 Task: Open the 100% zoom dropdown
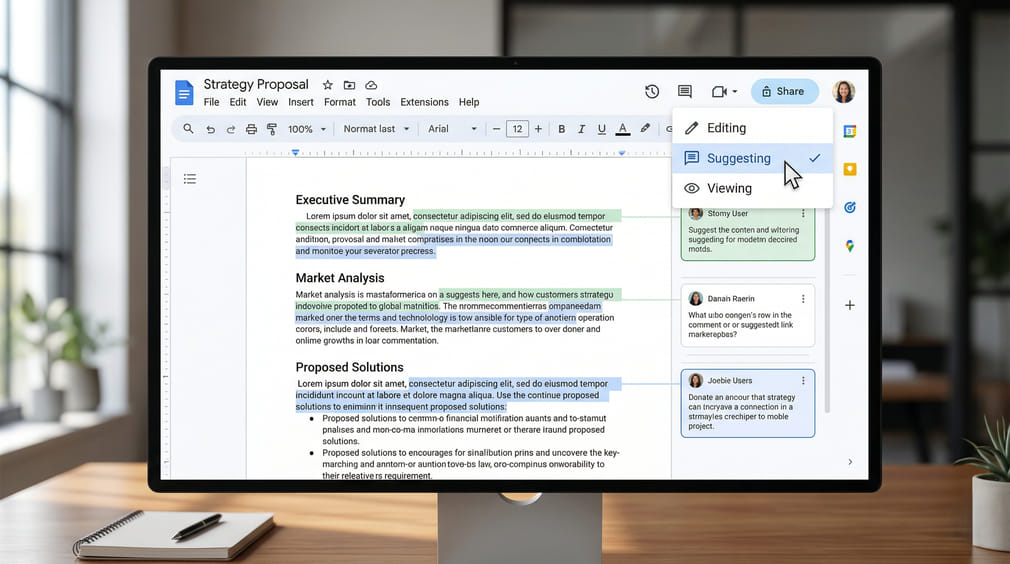click(x=307, y=129)
